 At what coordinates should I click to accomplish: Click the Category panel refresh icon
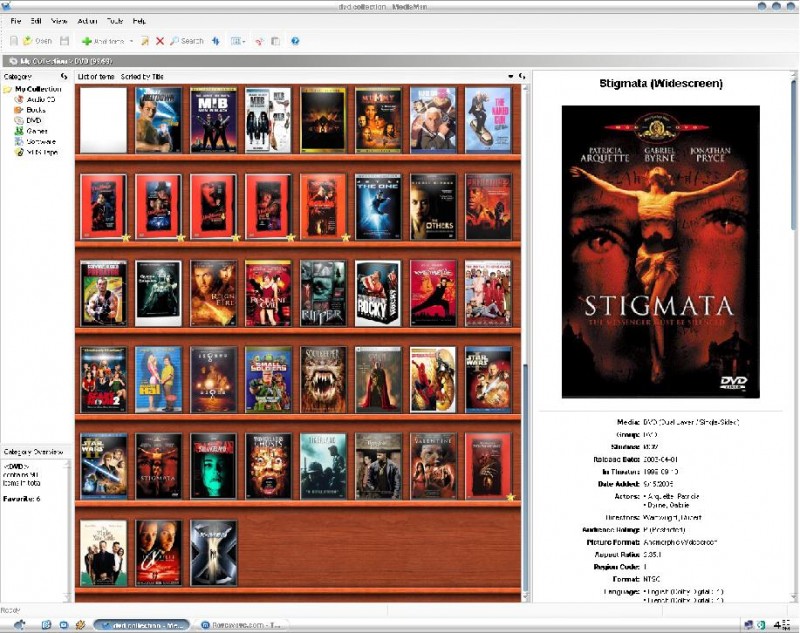64,77
